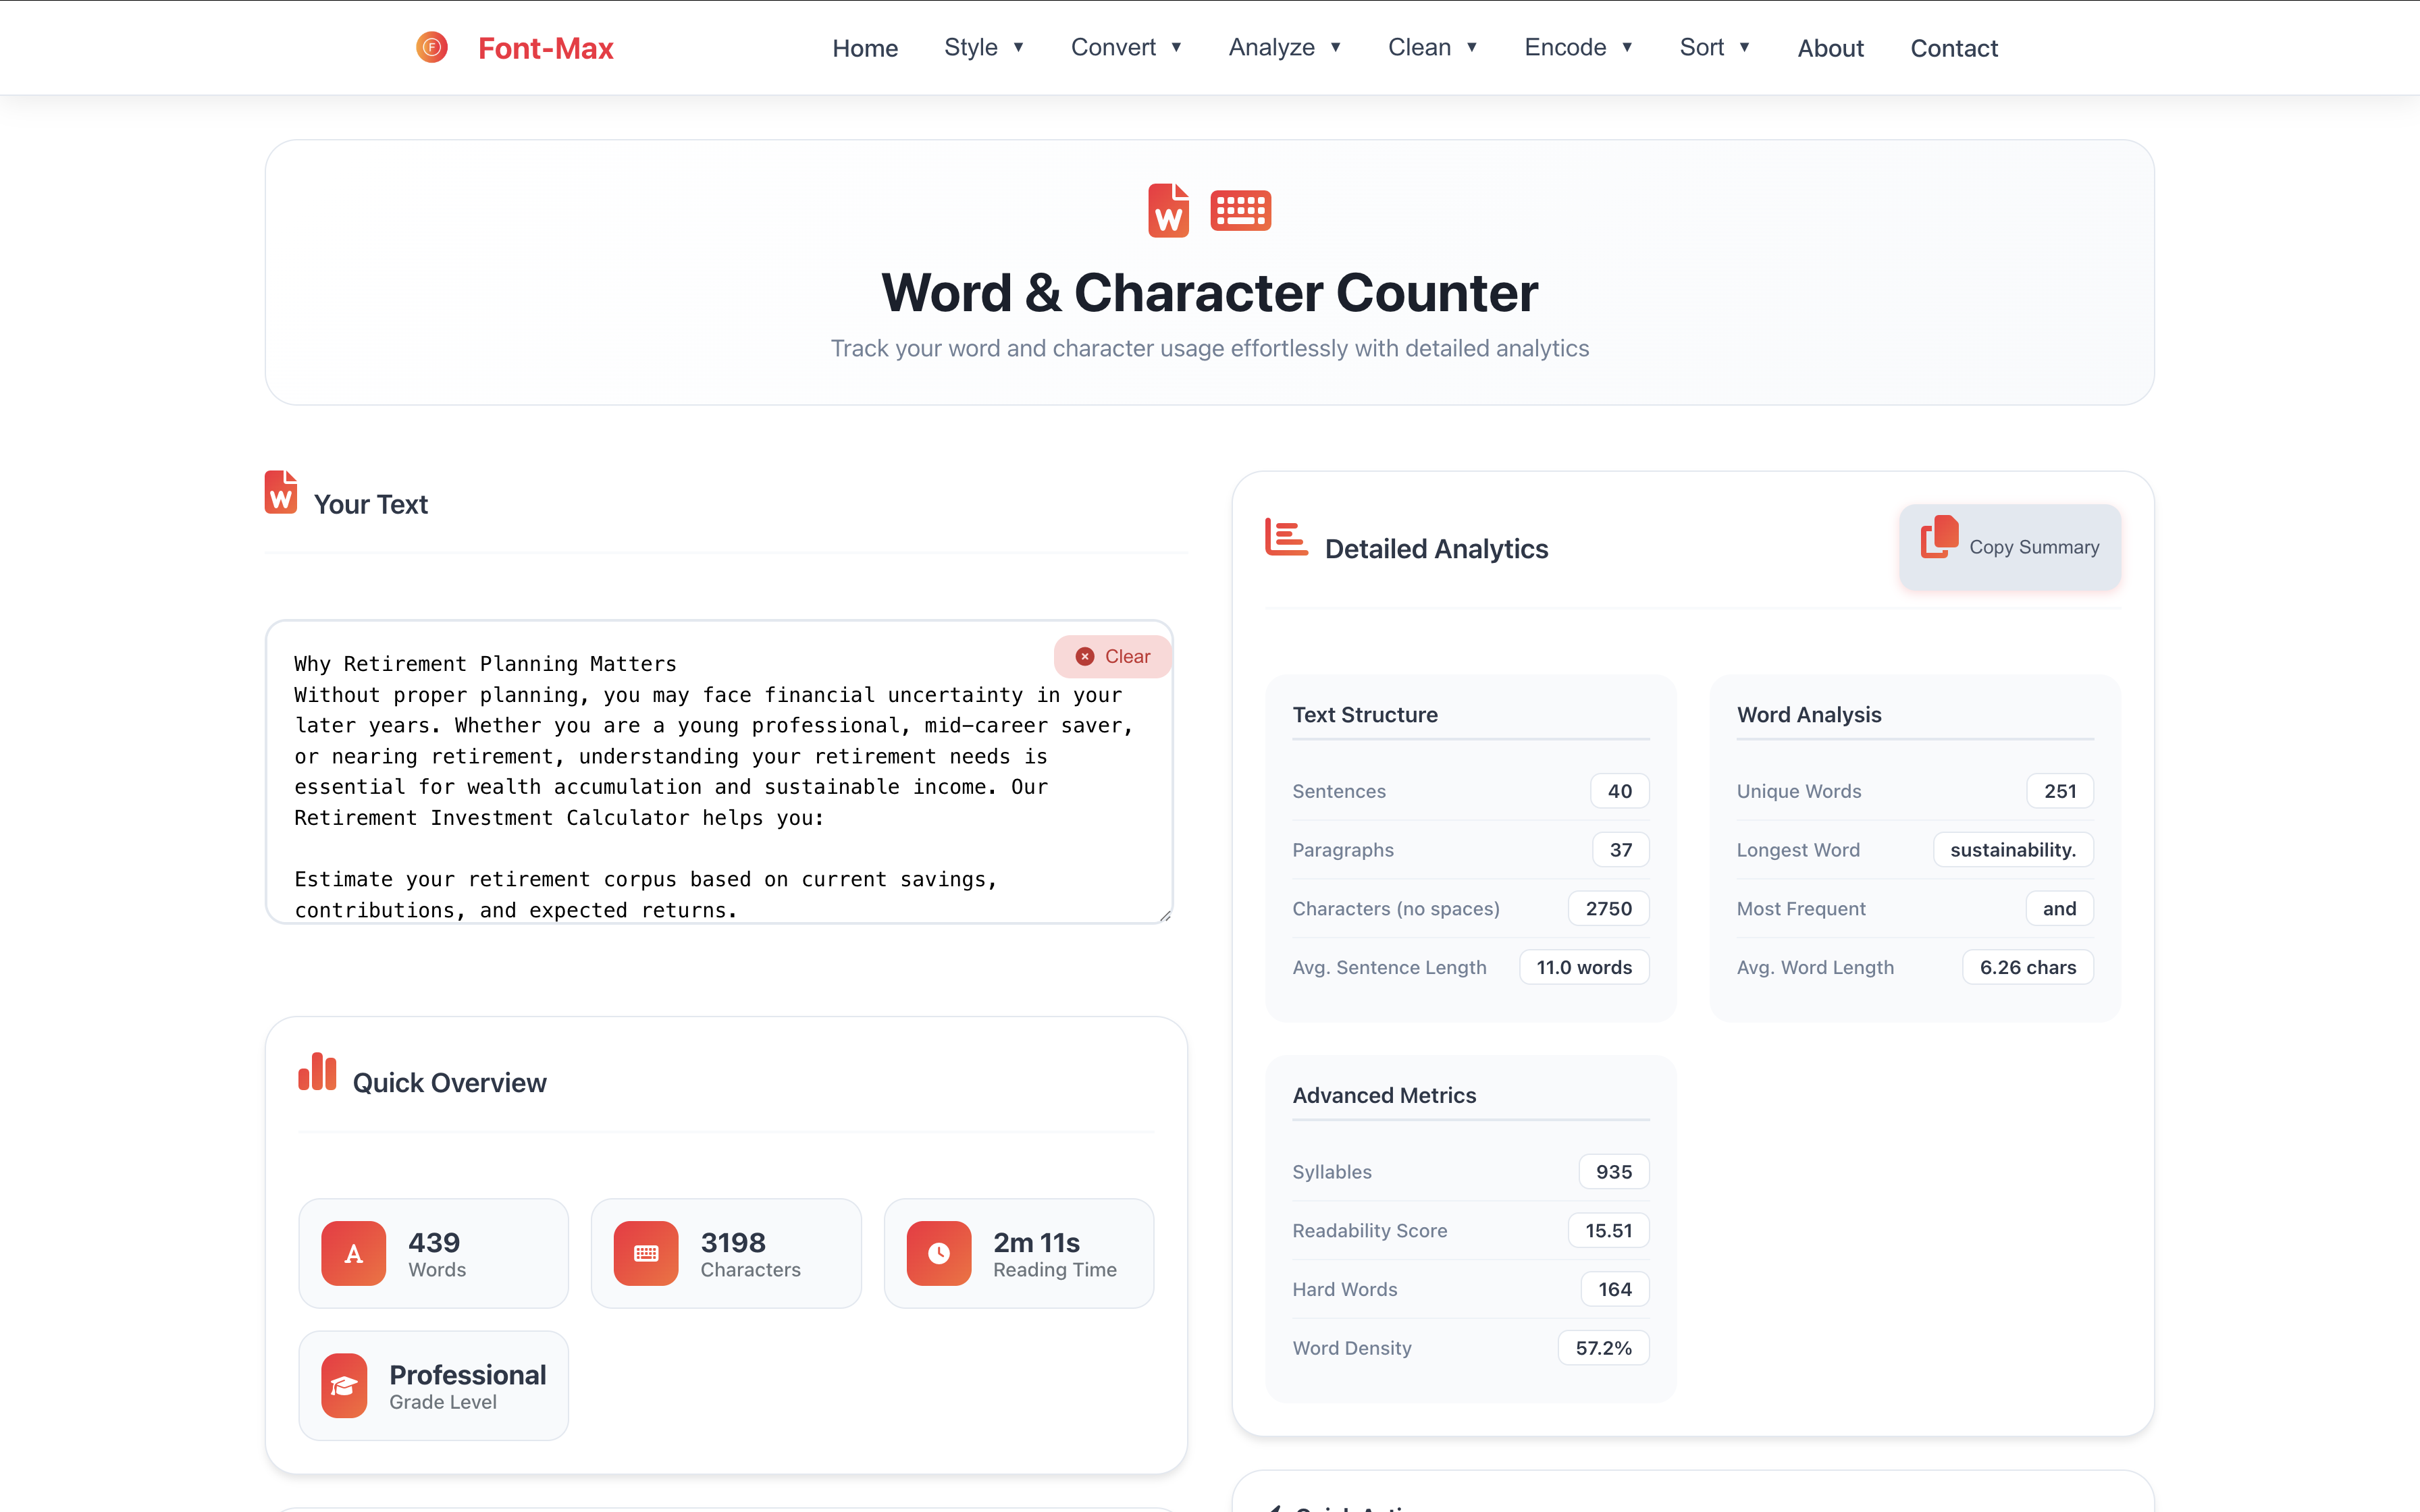Open the Encode dropdown menu
This screenshot has width=2420, height=1512.
point(1578,47)
